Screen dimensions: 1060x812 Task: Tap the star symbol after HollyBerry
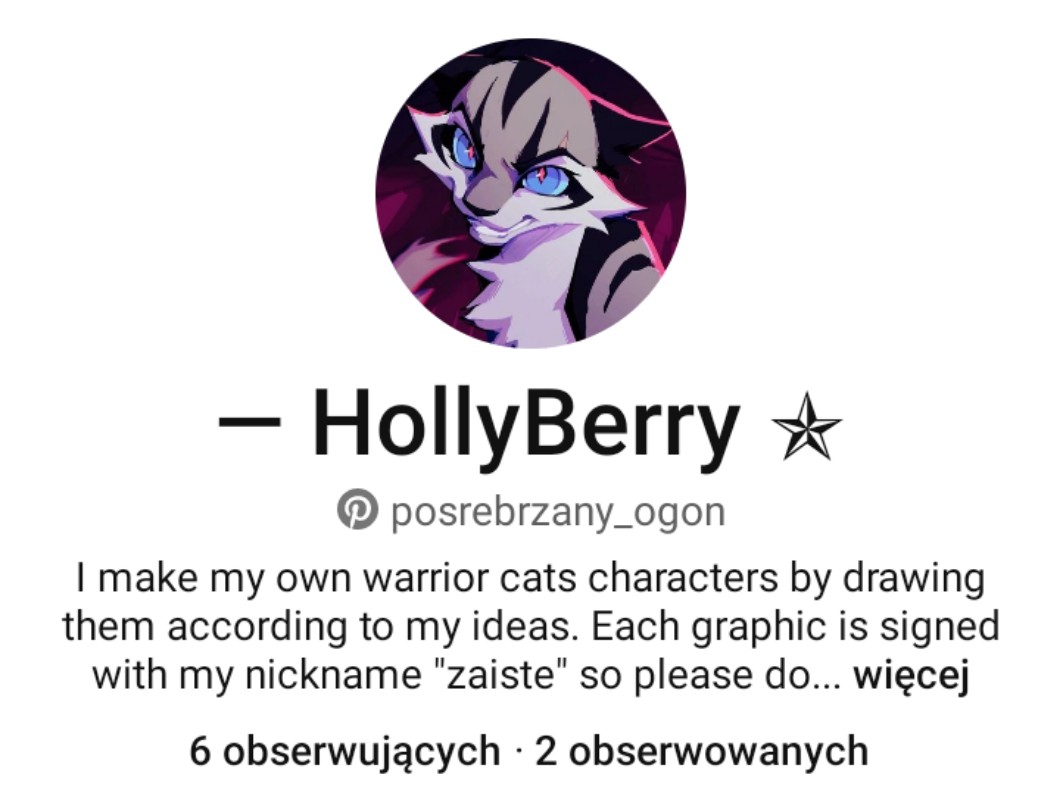pos(806,427)
